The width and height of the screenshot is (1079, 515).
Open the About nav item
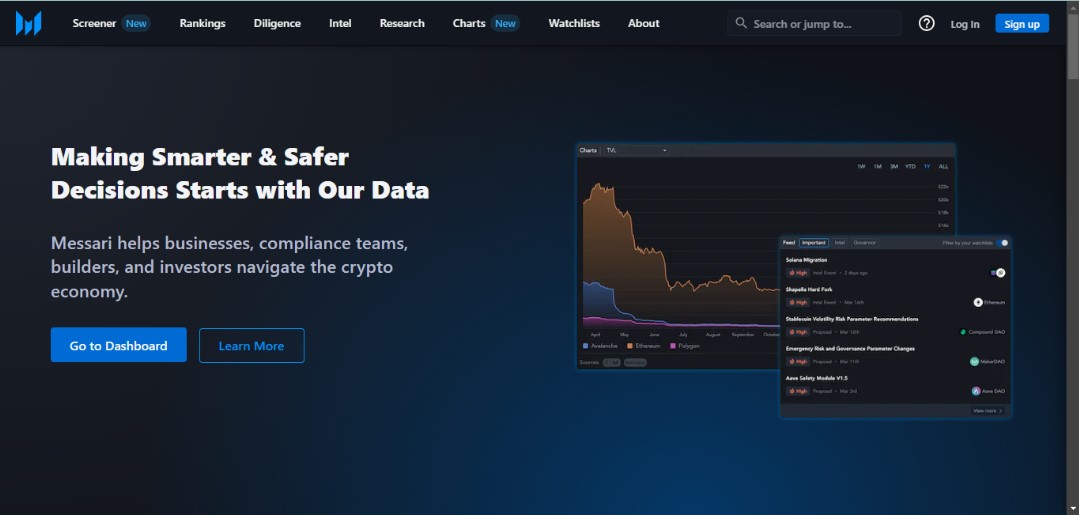click(x=643, y=23)
